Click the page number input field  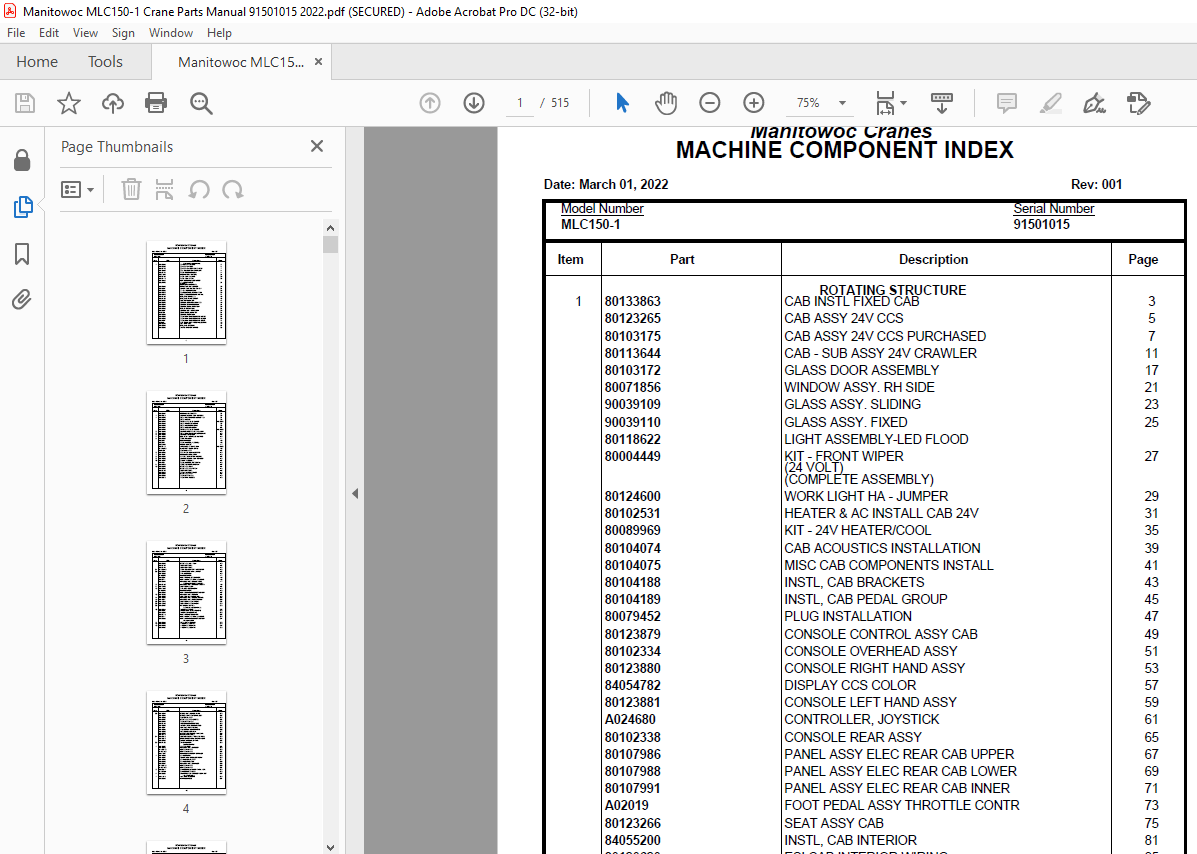[520, 103]
